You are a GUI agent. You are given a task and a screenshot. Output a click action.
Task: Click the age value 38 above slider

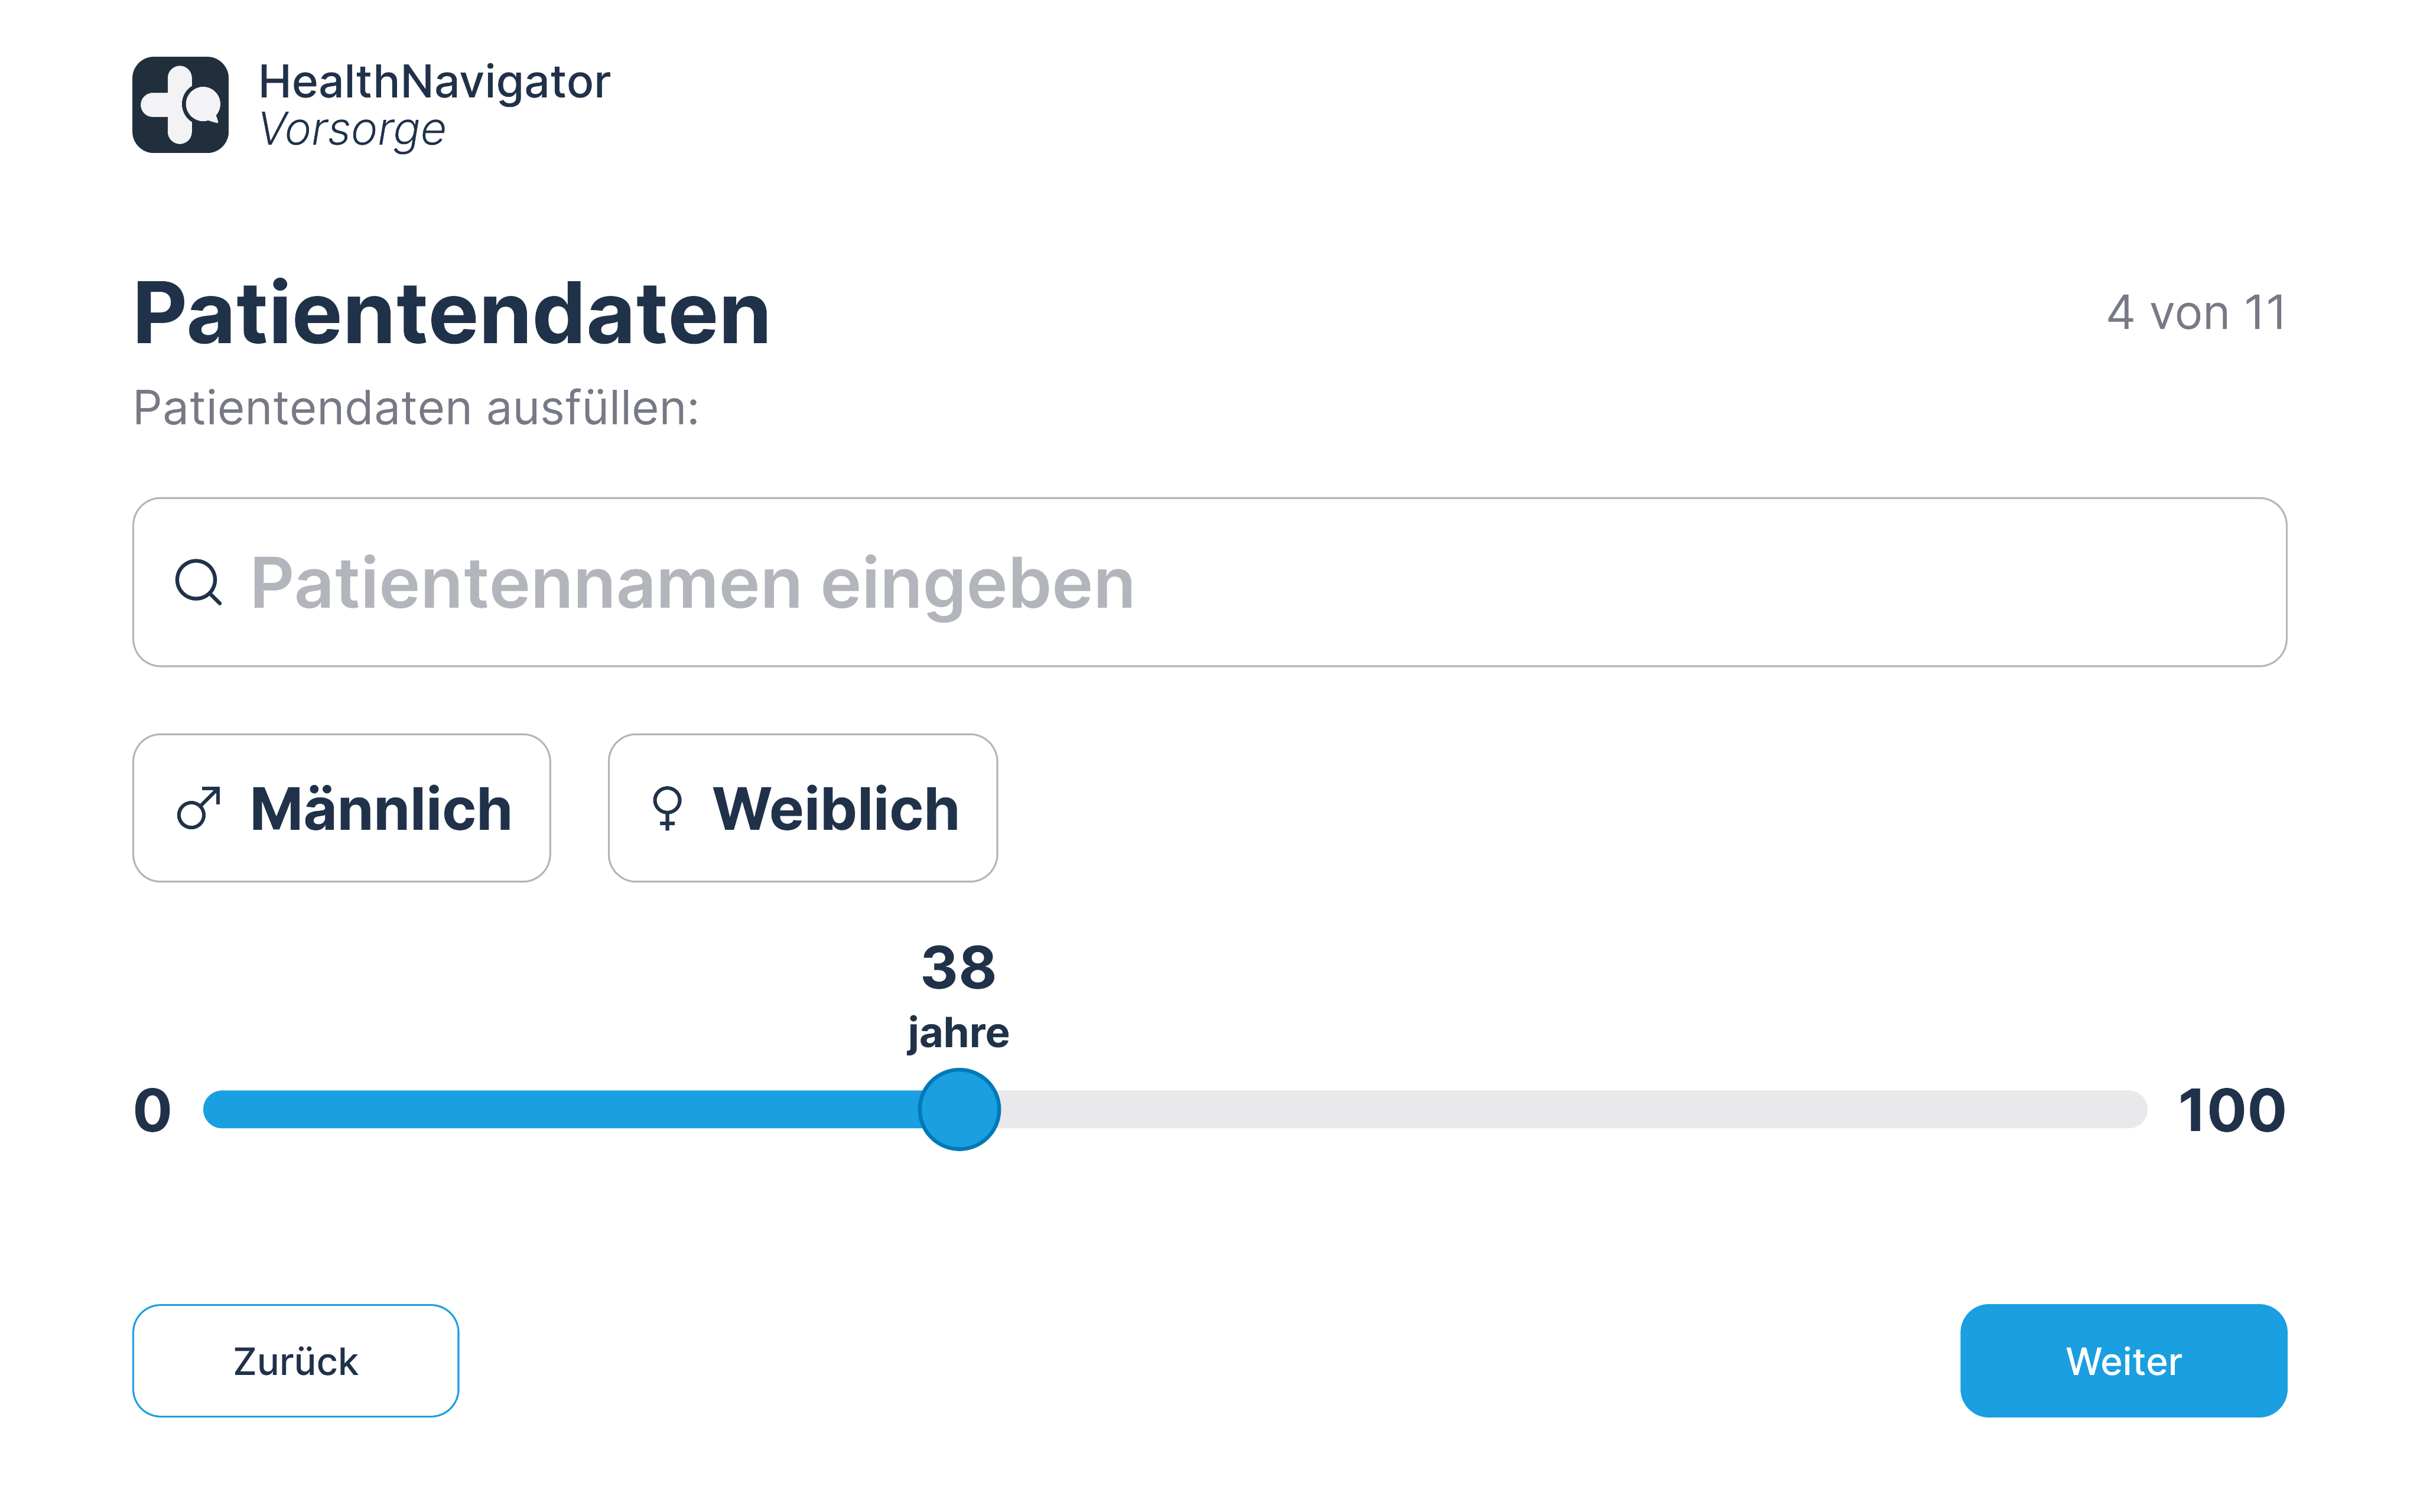[x=958, y=968]
